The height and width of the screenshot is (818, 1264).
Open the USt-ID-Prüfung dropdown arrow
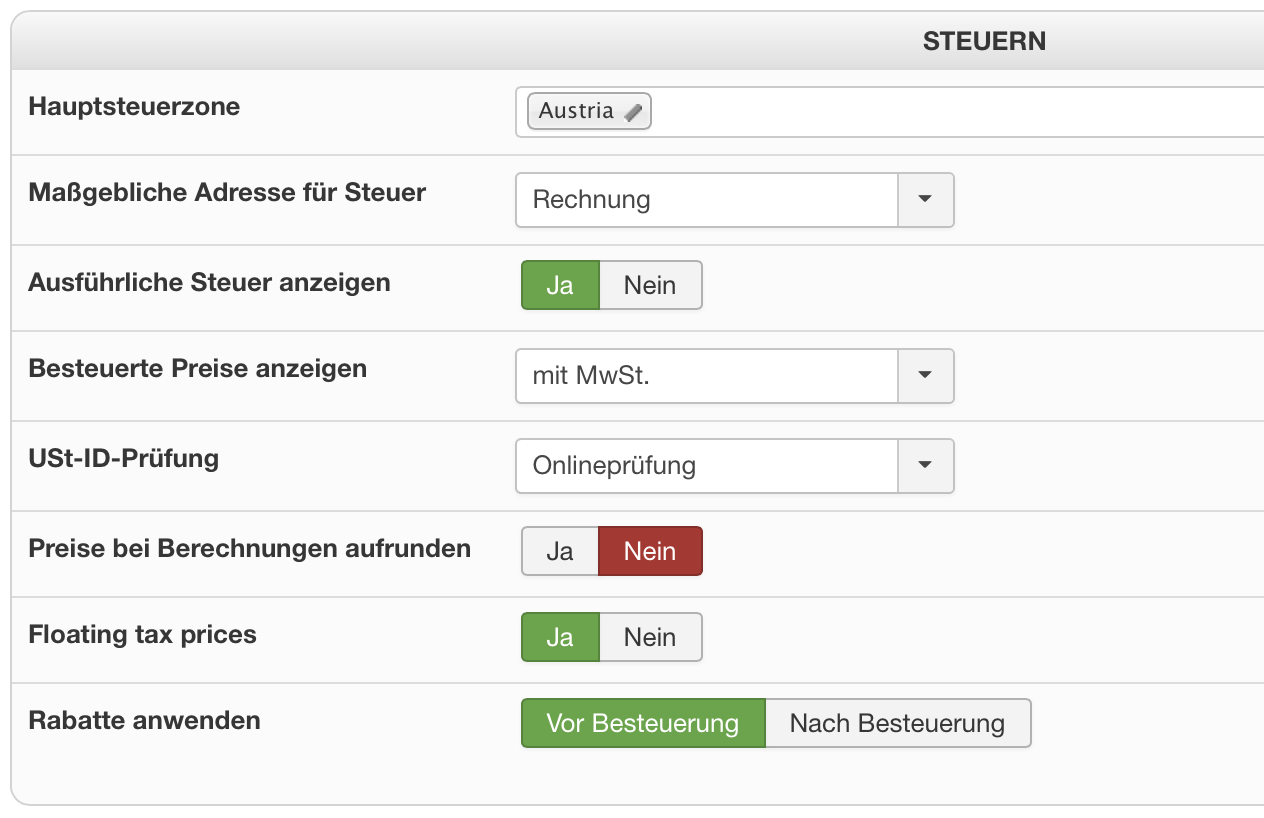(x=925, y=465)
